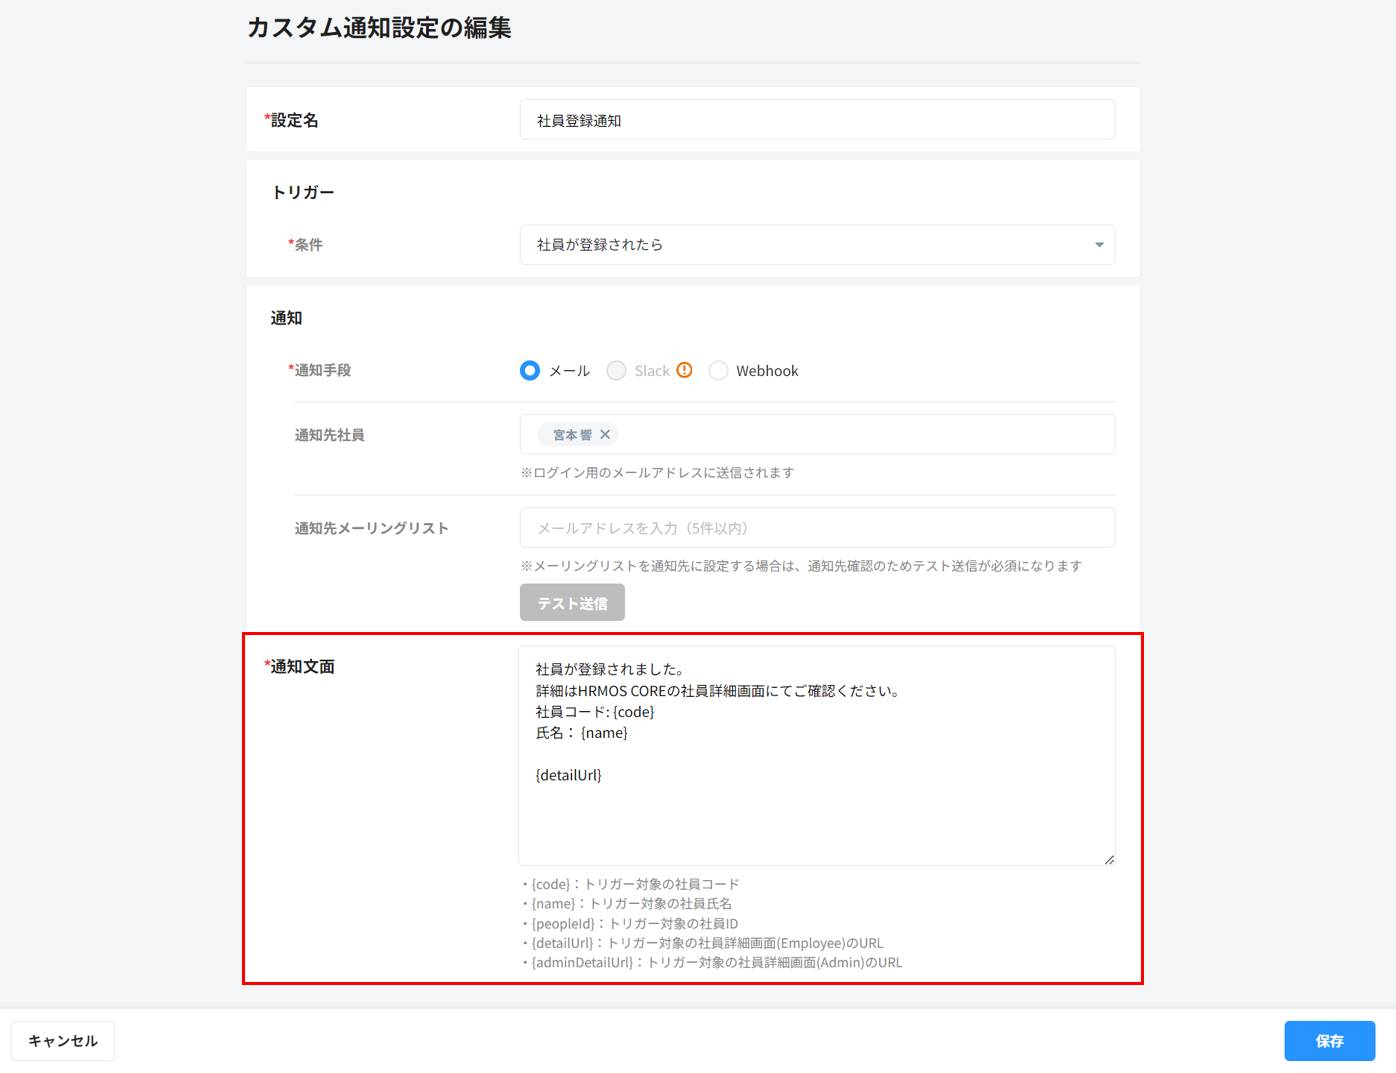Remove the 宮本 響 recipient tag

605,435
